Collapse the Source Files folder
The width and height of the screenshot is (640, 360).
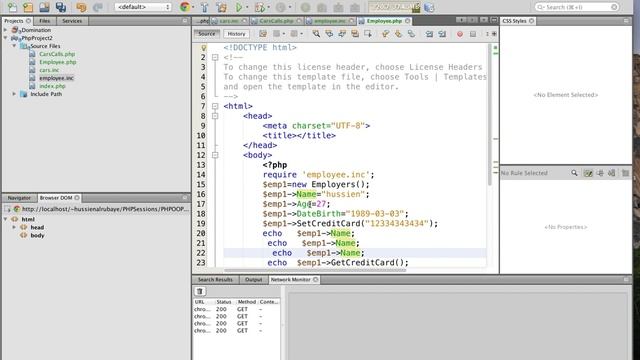pos(14,46)
